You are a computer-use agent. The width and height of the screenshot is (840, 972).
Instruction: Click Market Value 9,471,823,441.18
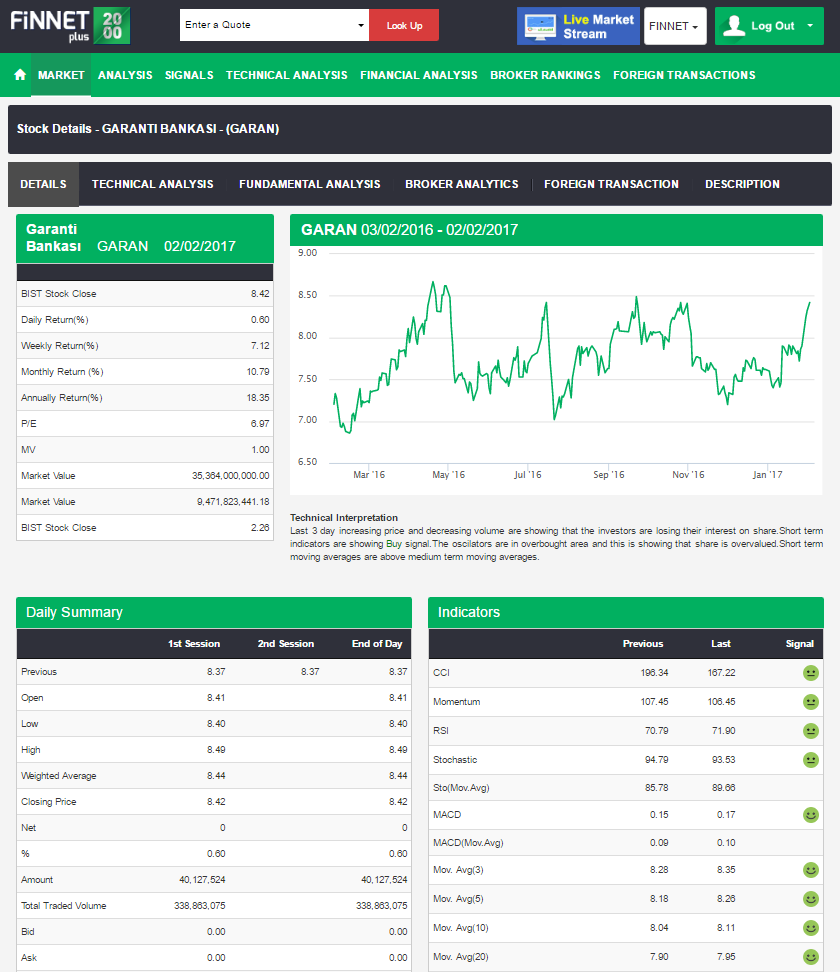tap(233, 502)
